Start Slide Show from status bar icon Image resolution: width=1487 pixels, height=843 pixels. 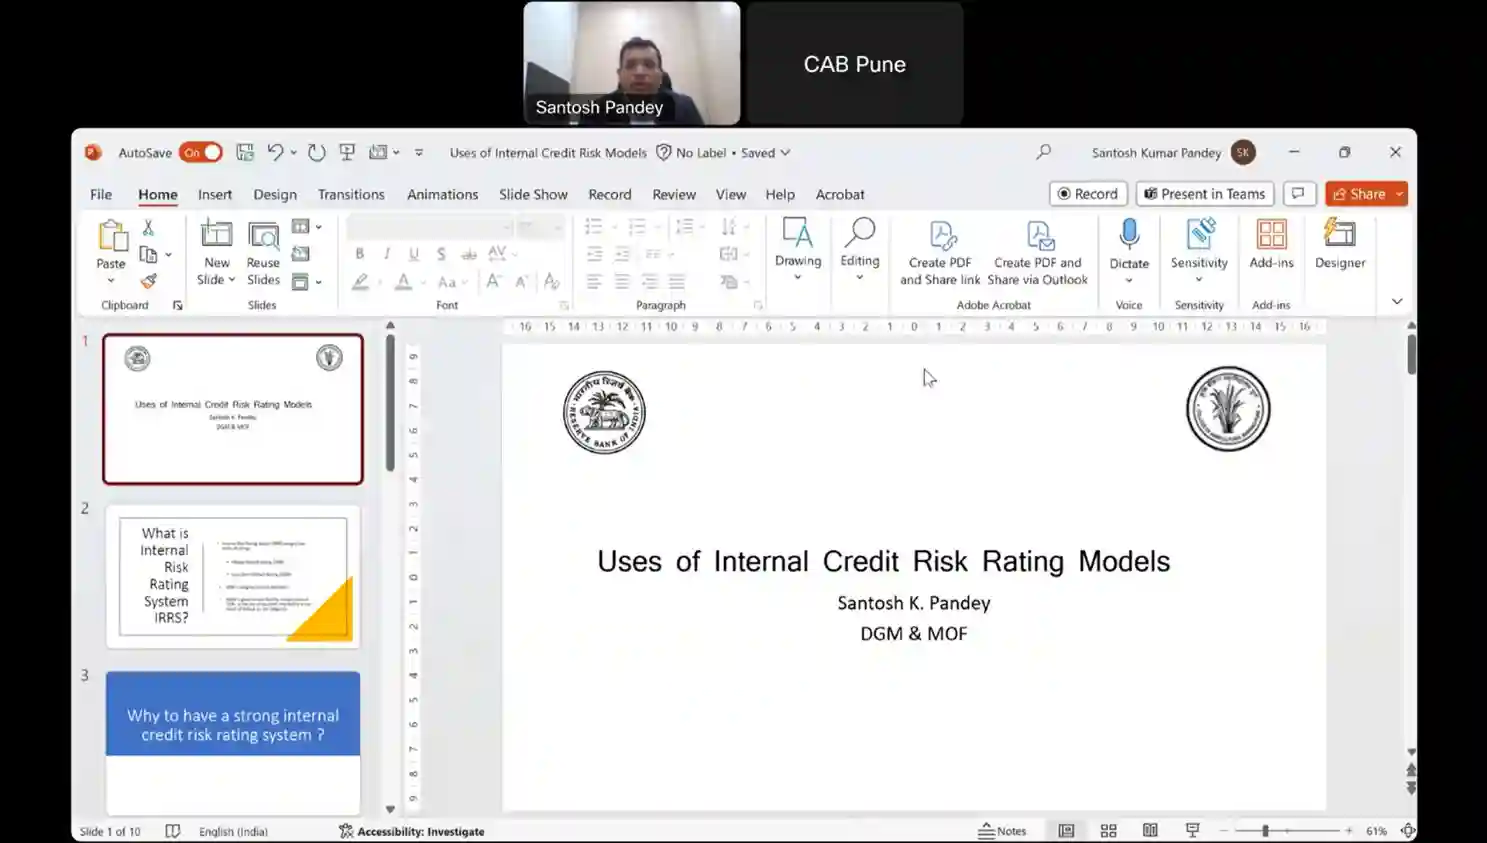[x=1193, y=831]
